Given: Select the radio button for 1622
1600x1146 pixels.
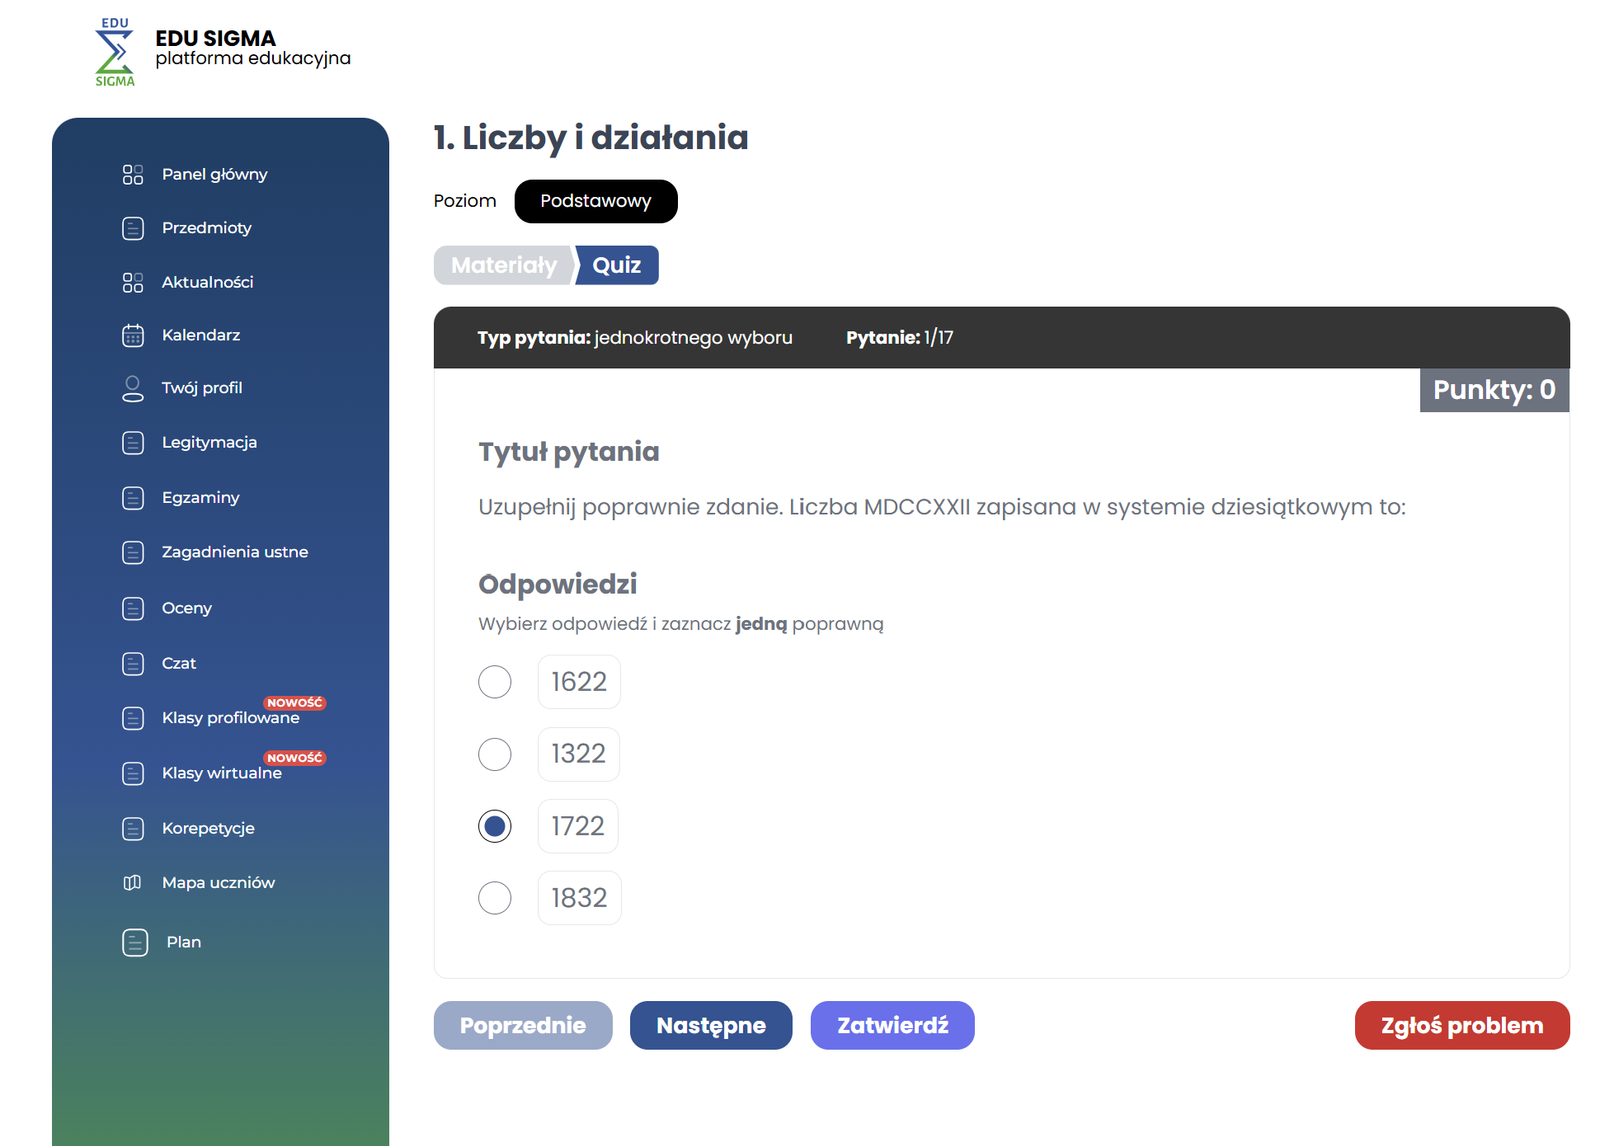Looking at the screenshot, I should click(495, 682).
